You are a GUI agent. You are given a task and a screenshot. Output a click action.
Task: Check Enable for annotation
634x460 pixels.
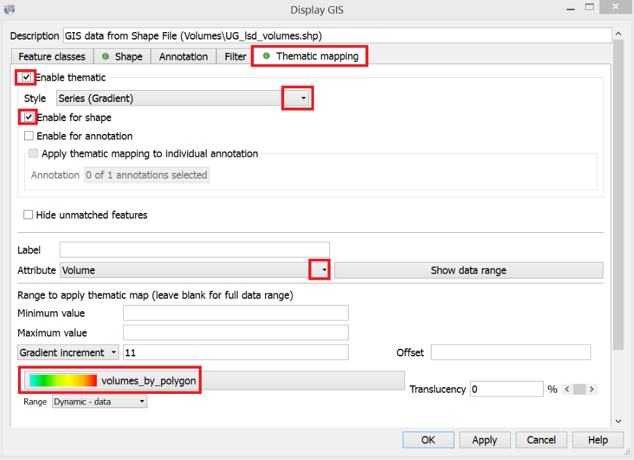pyautogui.click(x=29, y=136)
